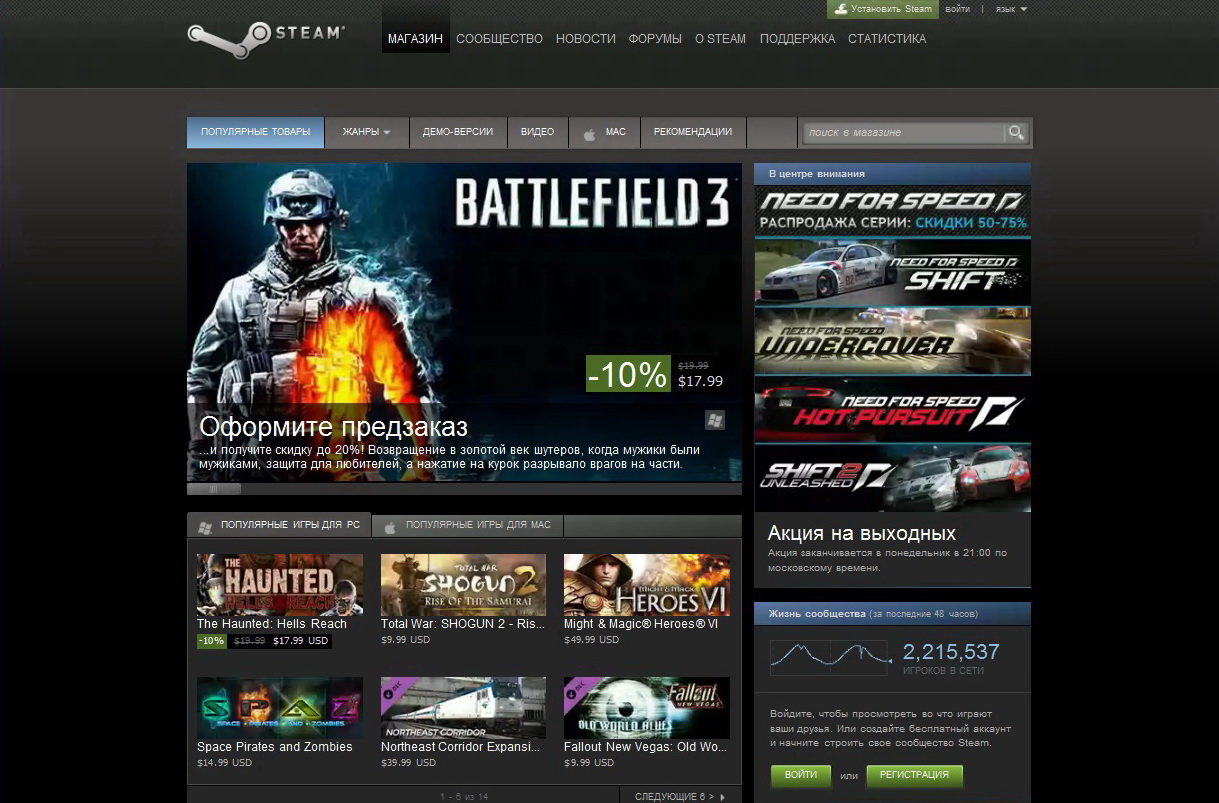Click 'Оформите предзаказ' headline
The image size is (1219, 803).
[334, 427]
